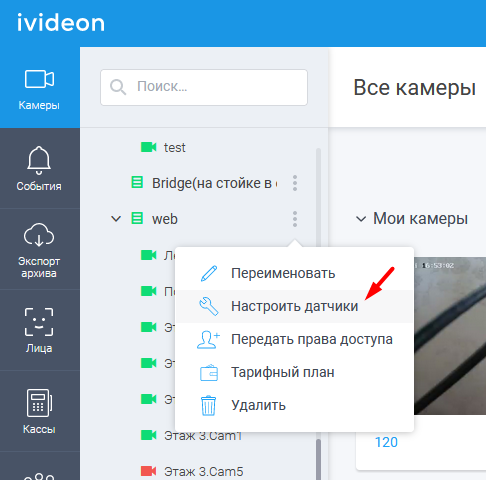Click the 120 camera name link
486x480 pixels.
[386, 442]
